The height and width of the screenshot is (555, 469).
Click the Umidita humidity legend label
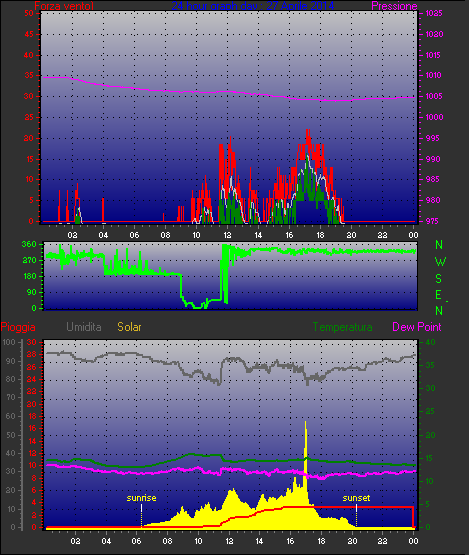coord(84,327)
